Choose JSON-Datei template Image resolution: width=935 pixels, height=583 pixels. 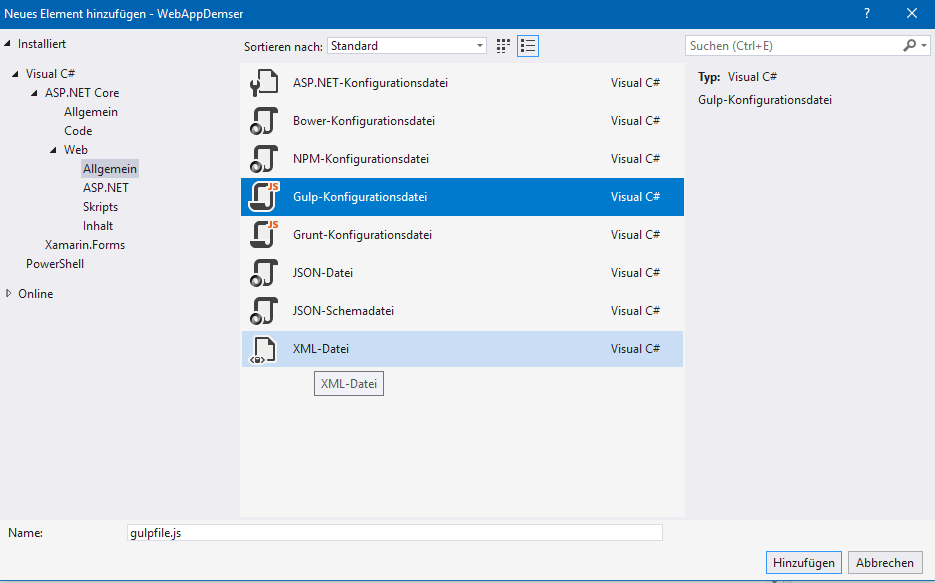coord(462,273)
